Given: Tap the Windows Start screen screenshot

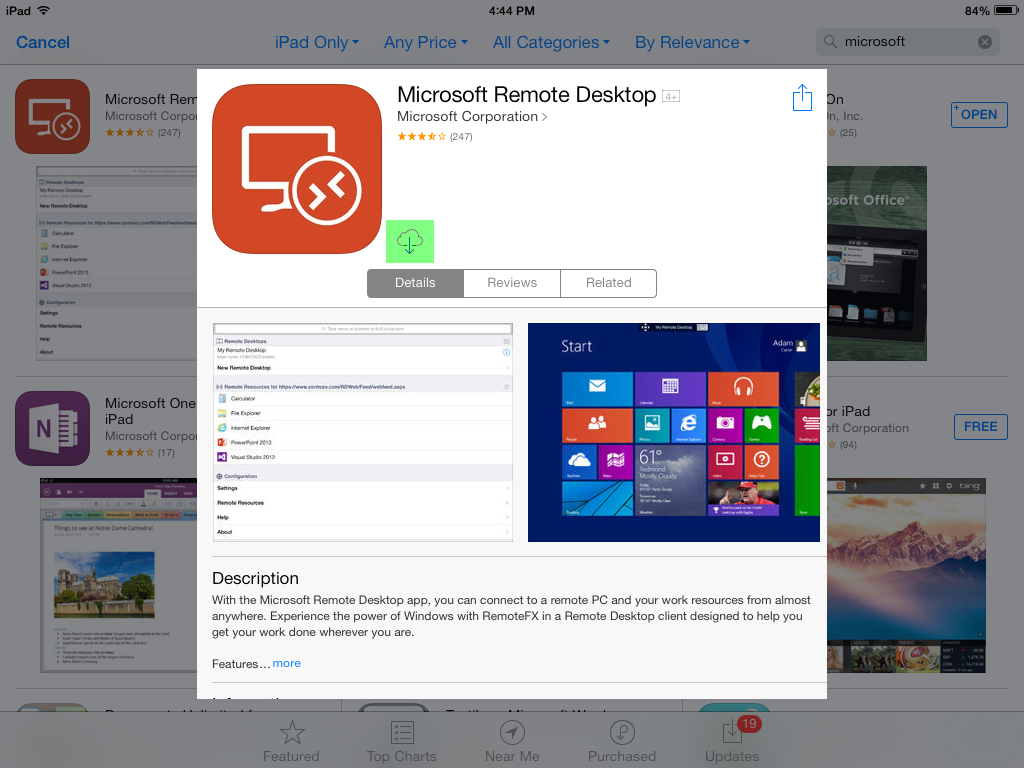Looking at the screenshot, I should click(673, 432).
